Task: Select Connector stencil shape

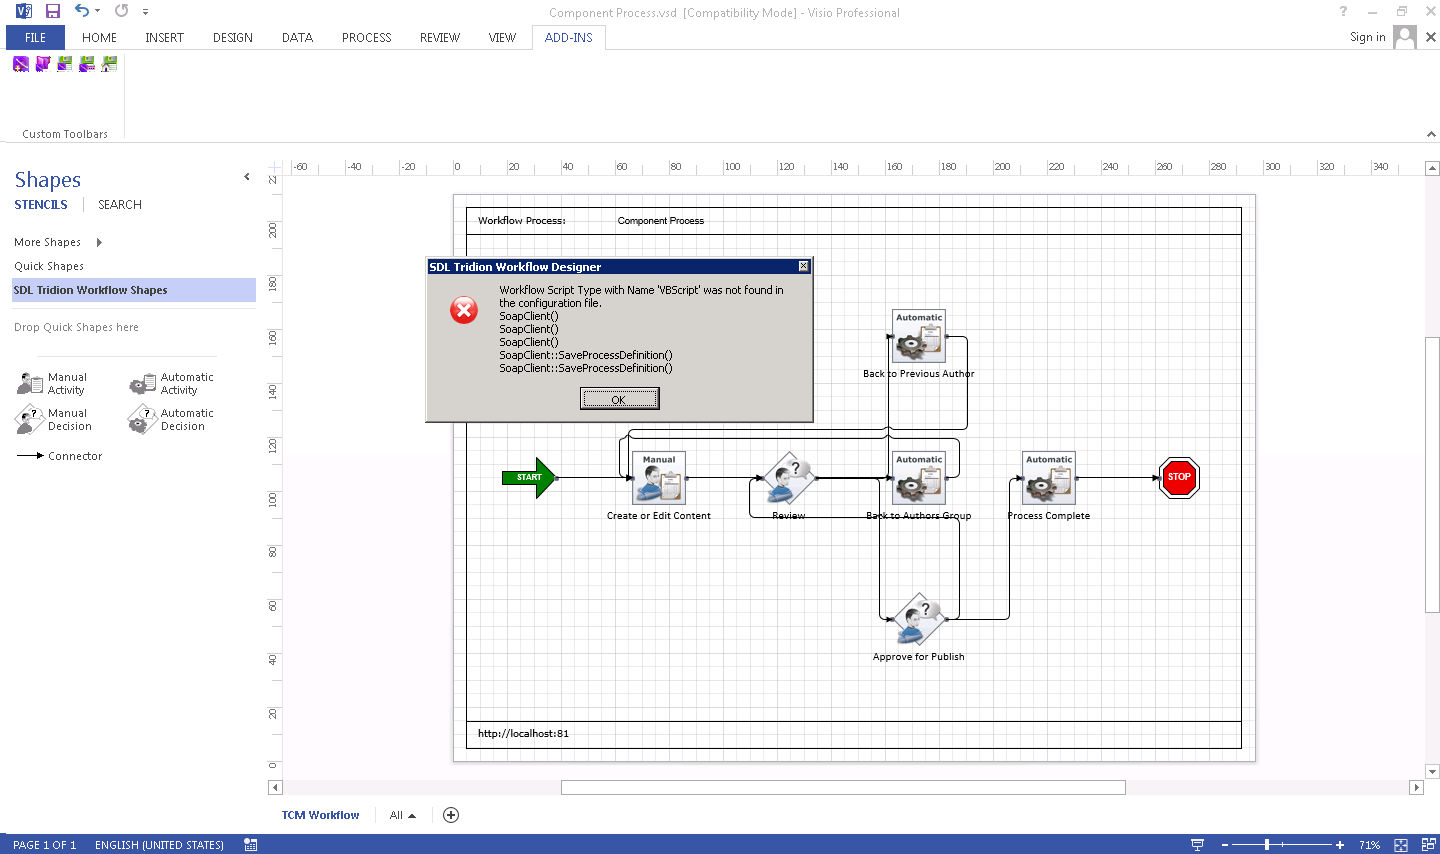Action: point(60,456)
